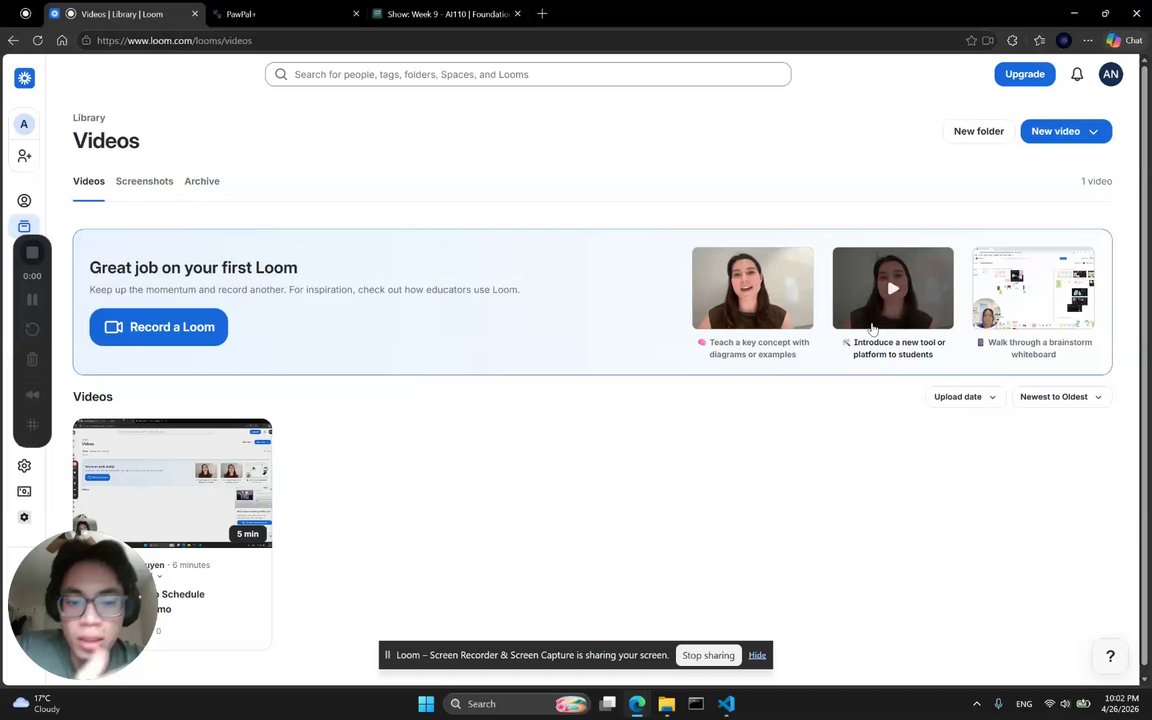Show hidden system tray icons

tap(976, 704)
